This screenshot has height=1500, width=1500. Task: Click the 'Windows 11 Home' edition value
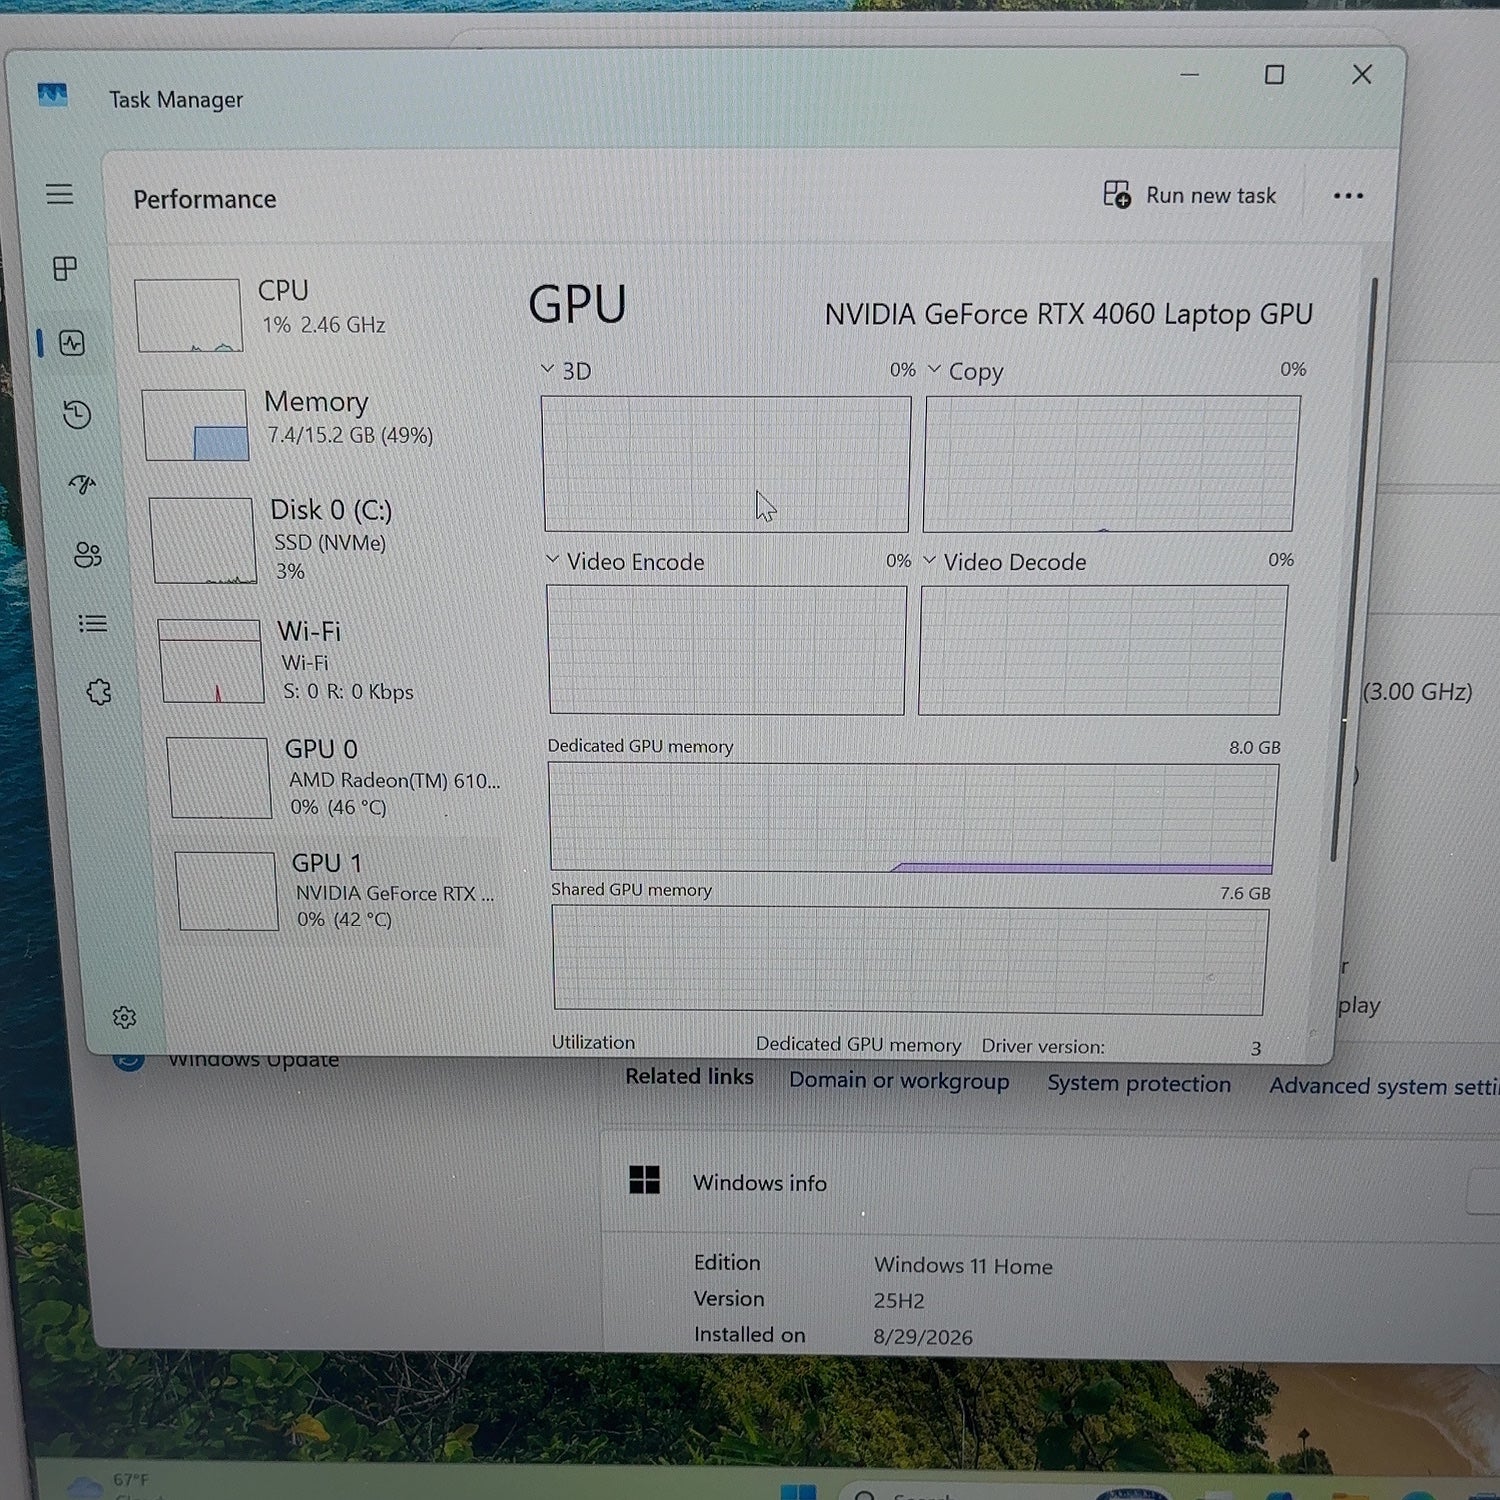pos(963,1266)
